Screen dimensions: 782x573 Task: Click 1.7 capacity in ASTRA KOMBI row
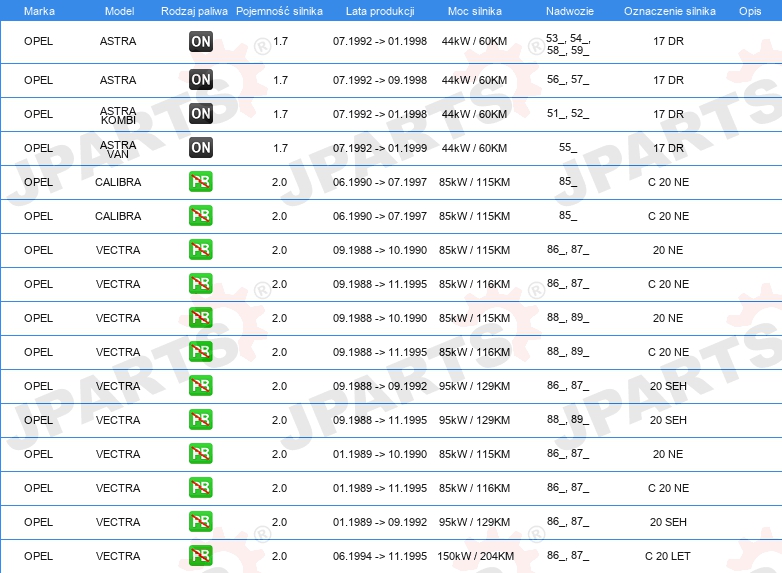point(280,114)
